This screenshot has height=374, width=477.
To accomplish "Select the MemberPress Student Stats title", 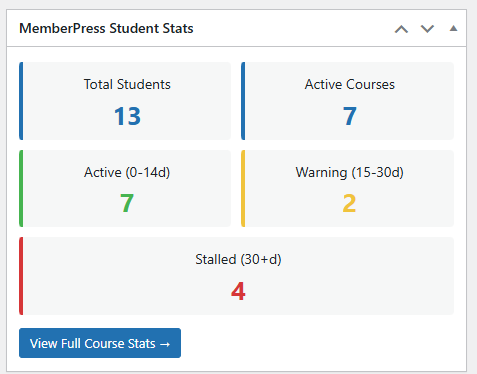I will pos(106,28).
